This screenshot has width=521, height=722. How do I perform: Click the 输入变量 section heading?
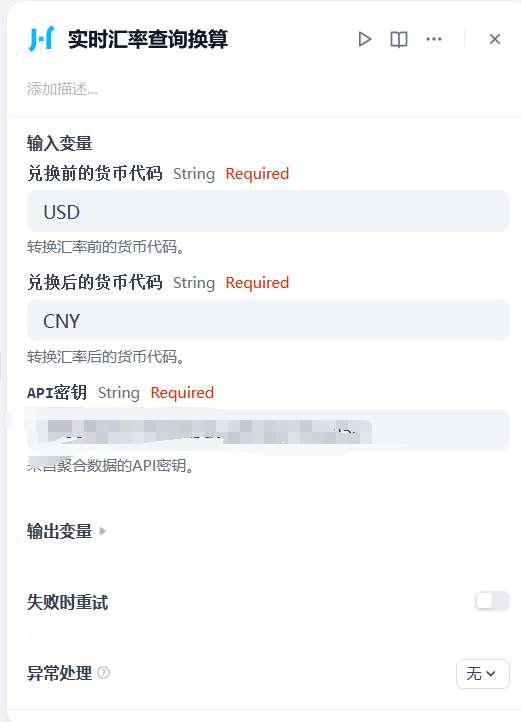59,143
